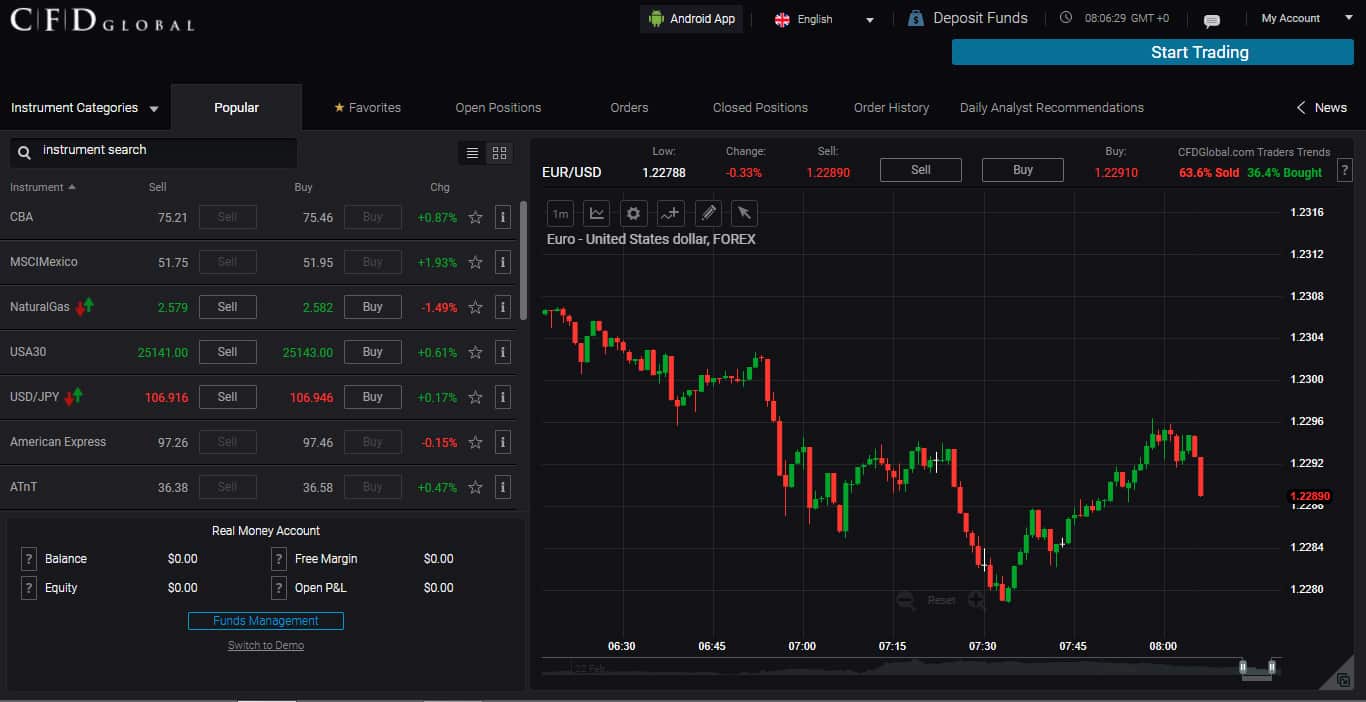Show info for ATnT instrument
The image size is (1366, 702).
[503, 487]
